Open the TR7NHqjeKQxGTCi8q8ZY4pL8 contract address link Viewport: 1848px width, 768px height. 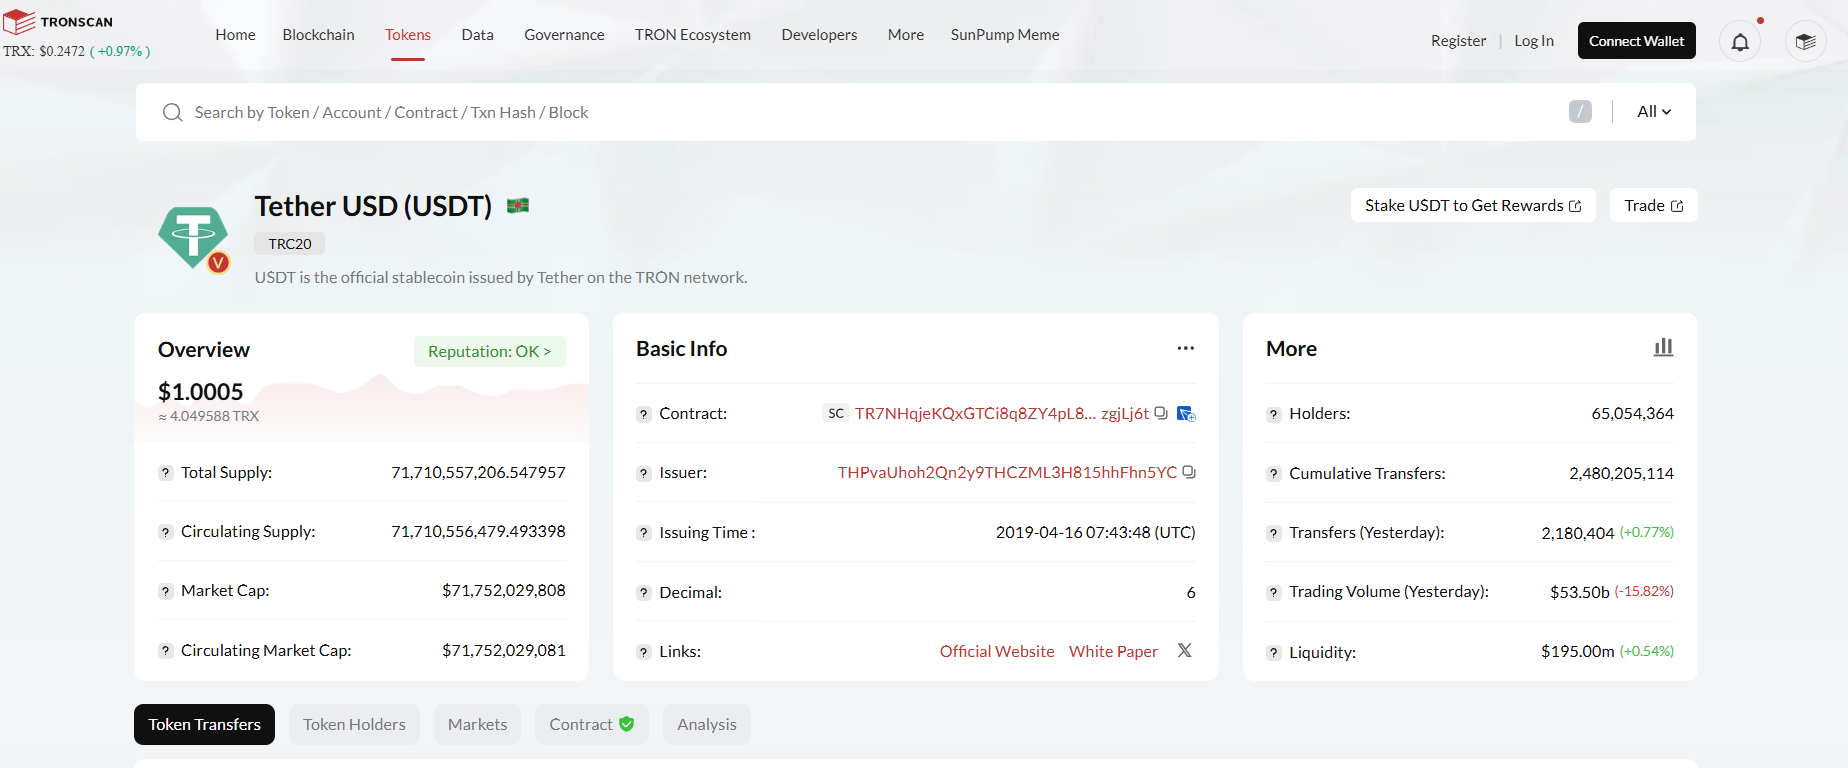point(1002,414)
